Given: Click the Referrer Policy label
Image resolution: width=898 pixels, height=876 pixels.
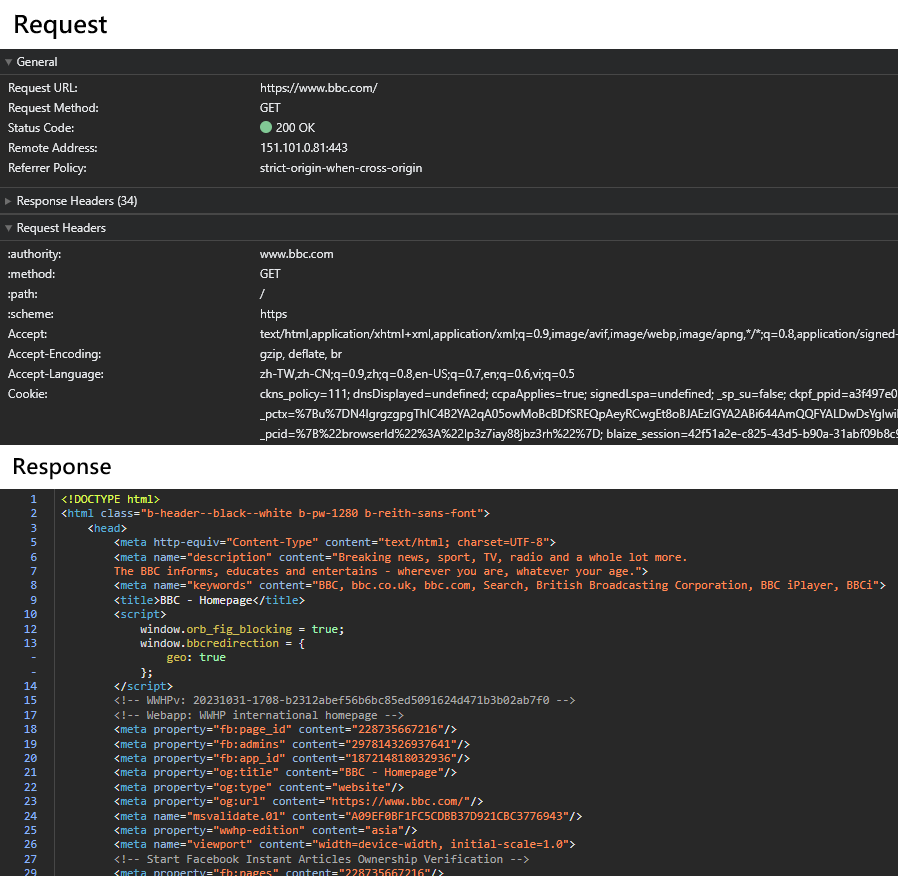Looking at the screenshot, I should 47,168.
